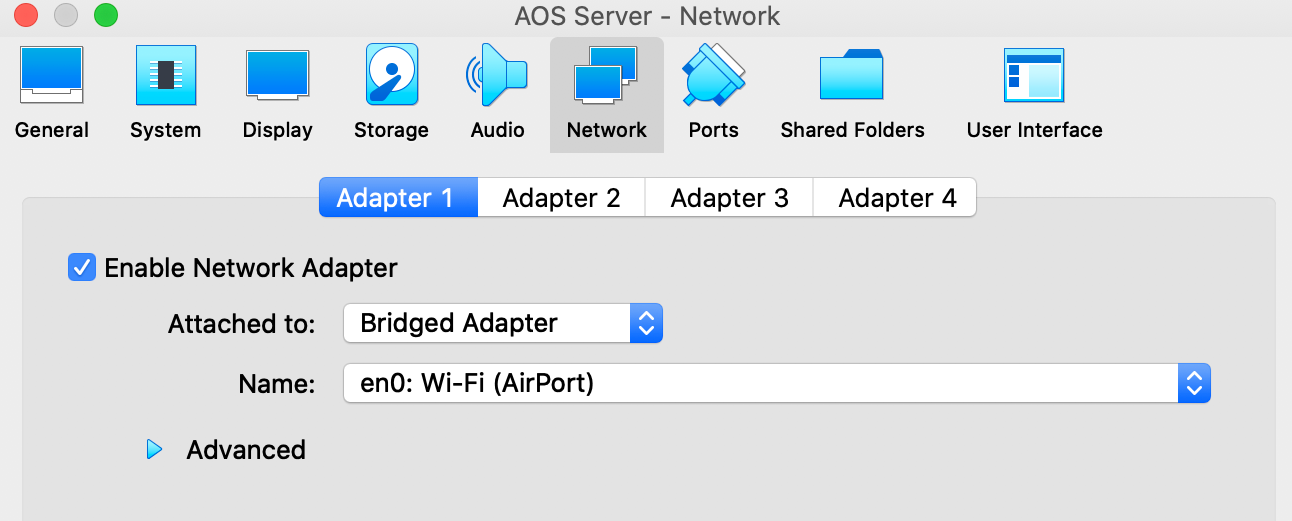This screenshot has width=1292, height=521.
Task: Select the Network settings icon
Action: point(606,77)
